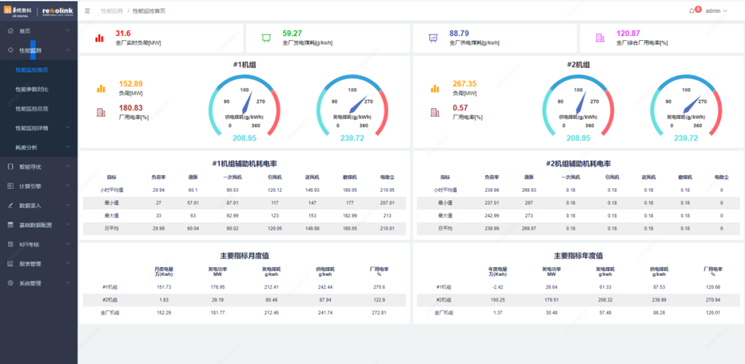Image resolution: width=745 pixels, height=364 pixels.
Task: Open the notification bell icon
Action: point(691,10)
